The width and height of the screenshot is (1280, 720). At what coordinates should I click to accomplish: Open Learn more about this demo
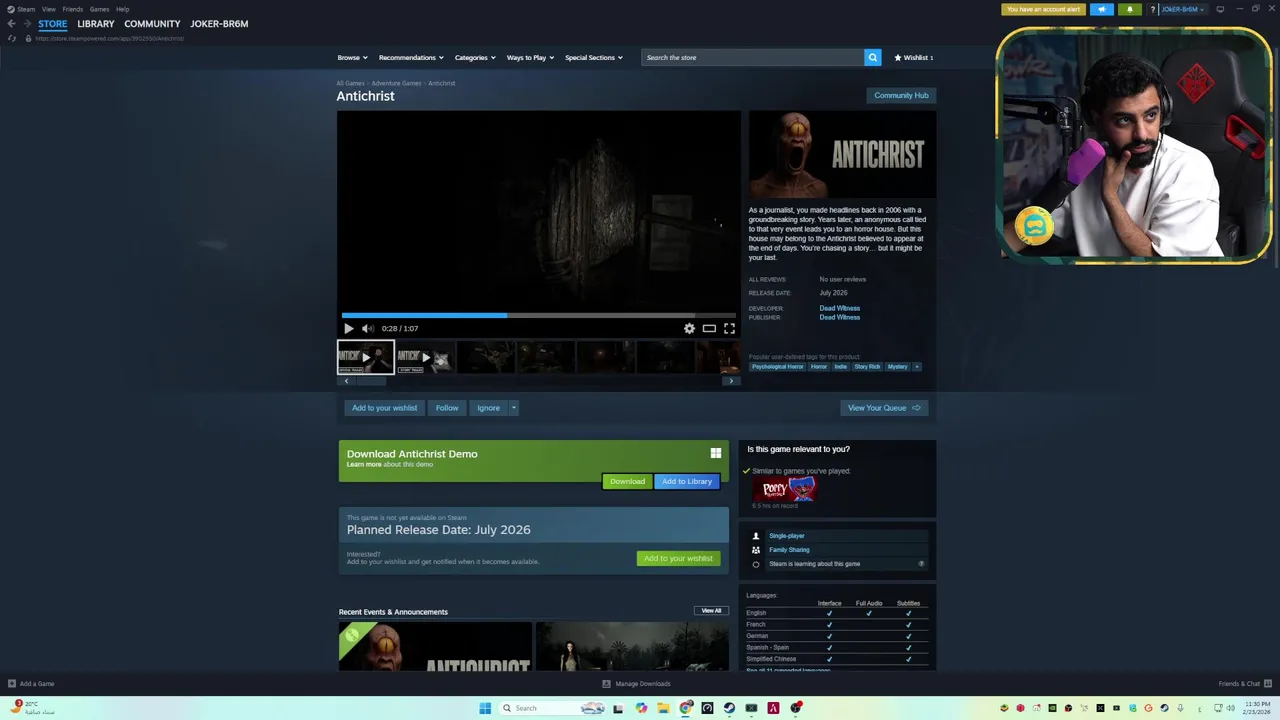(364, 464)
